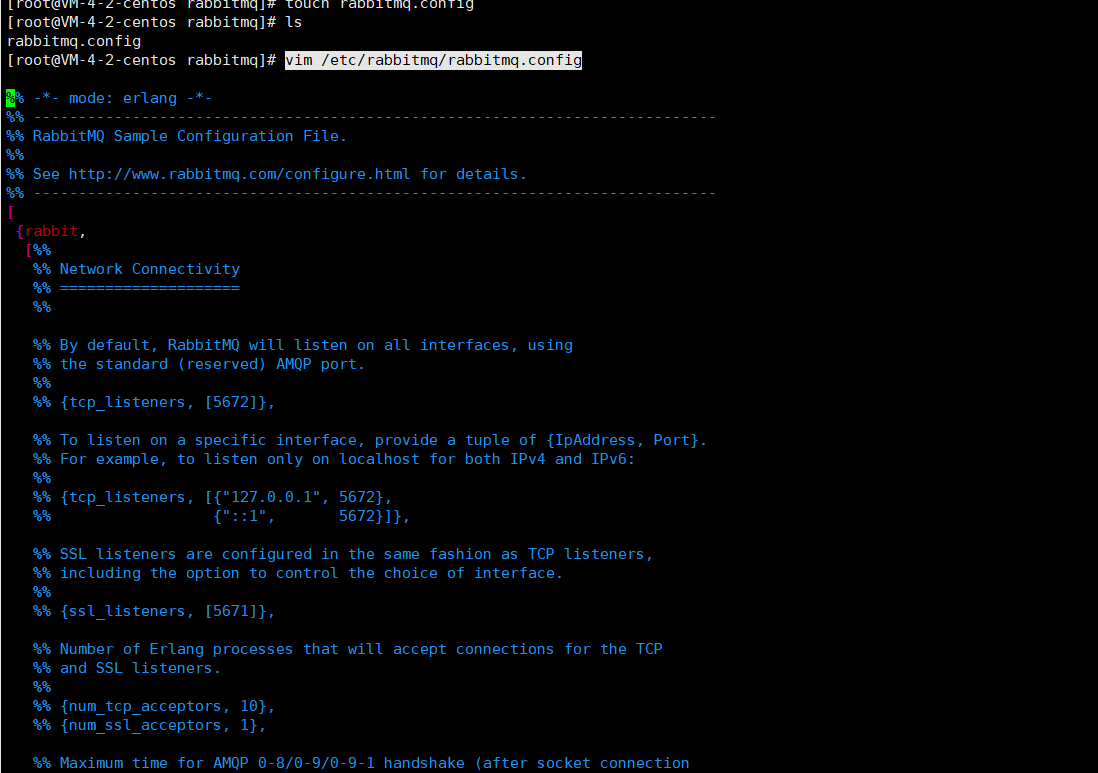Click 'Number of Erlang processes that will accept' line
The height and width of the screenshot is (773, 1098).
(x=347, y=649)
